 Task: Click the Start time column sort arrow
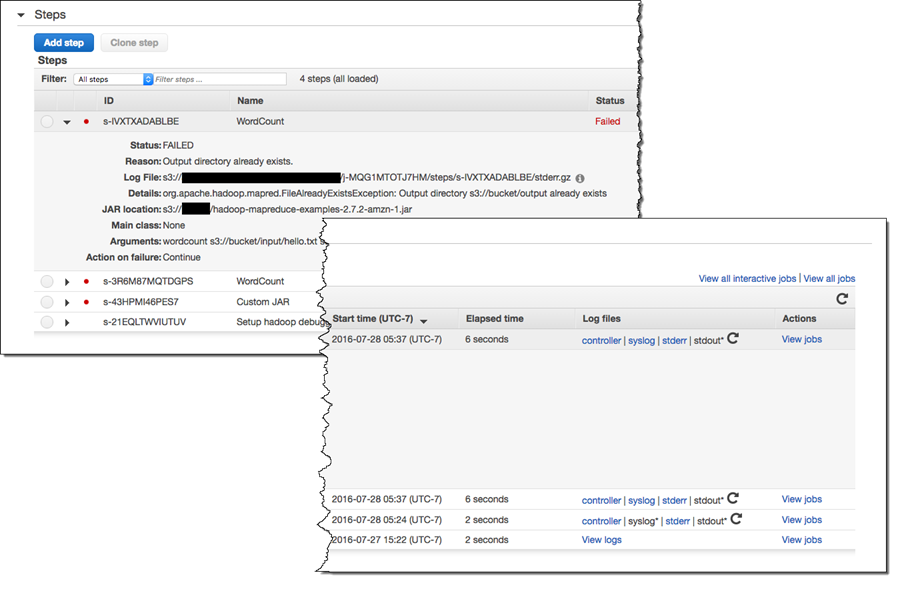[x=424, y=320]
